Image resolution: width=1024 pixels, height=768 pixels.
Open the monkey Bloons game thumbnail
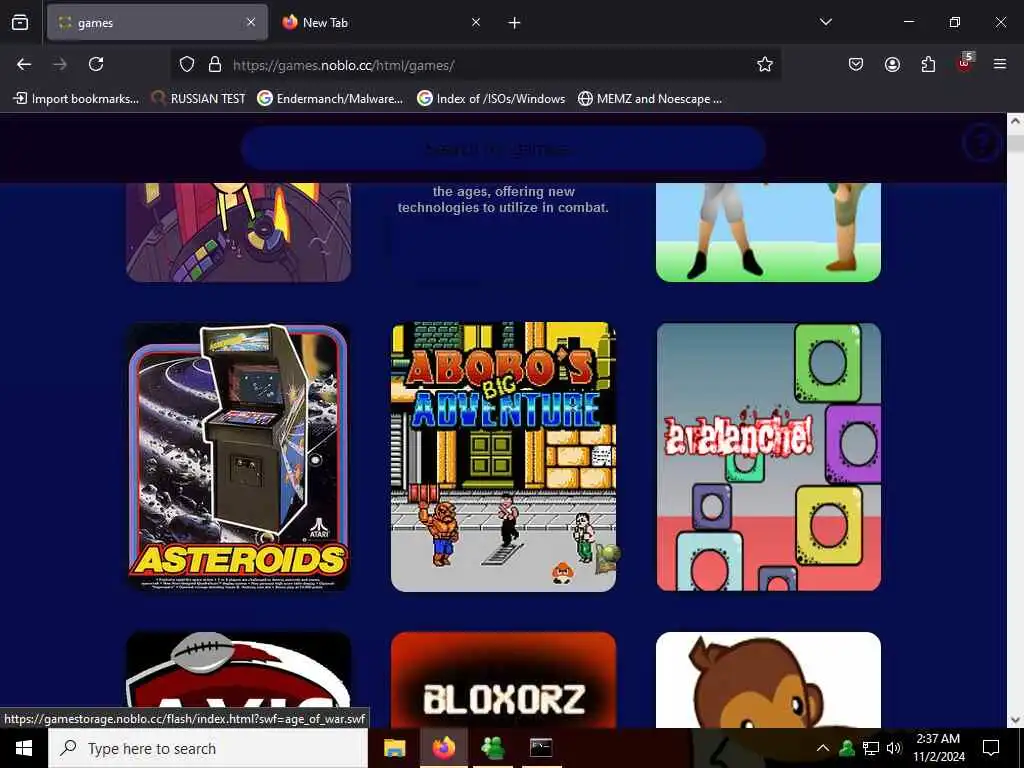pos(769,679)
